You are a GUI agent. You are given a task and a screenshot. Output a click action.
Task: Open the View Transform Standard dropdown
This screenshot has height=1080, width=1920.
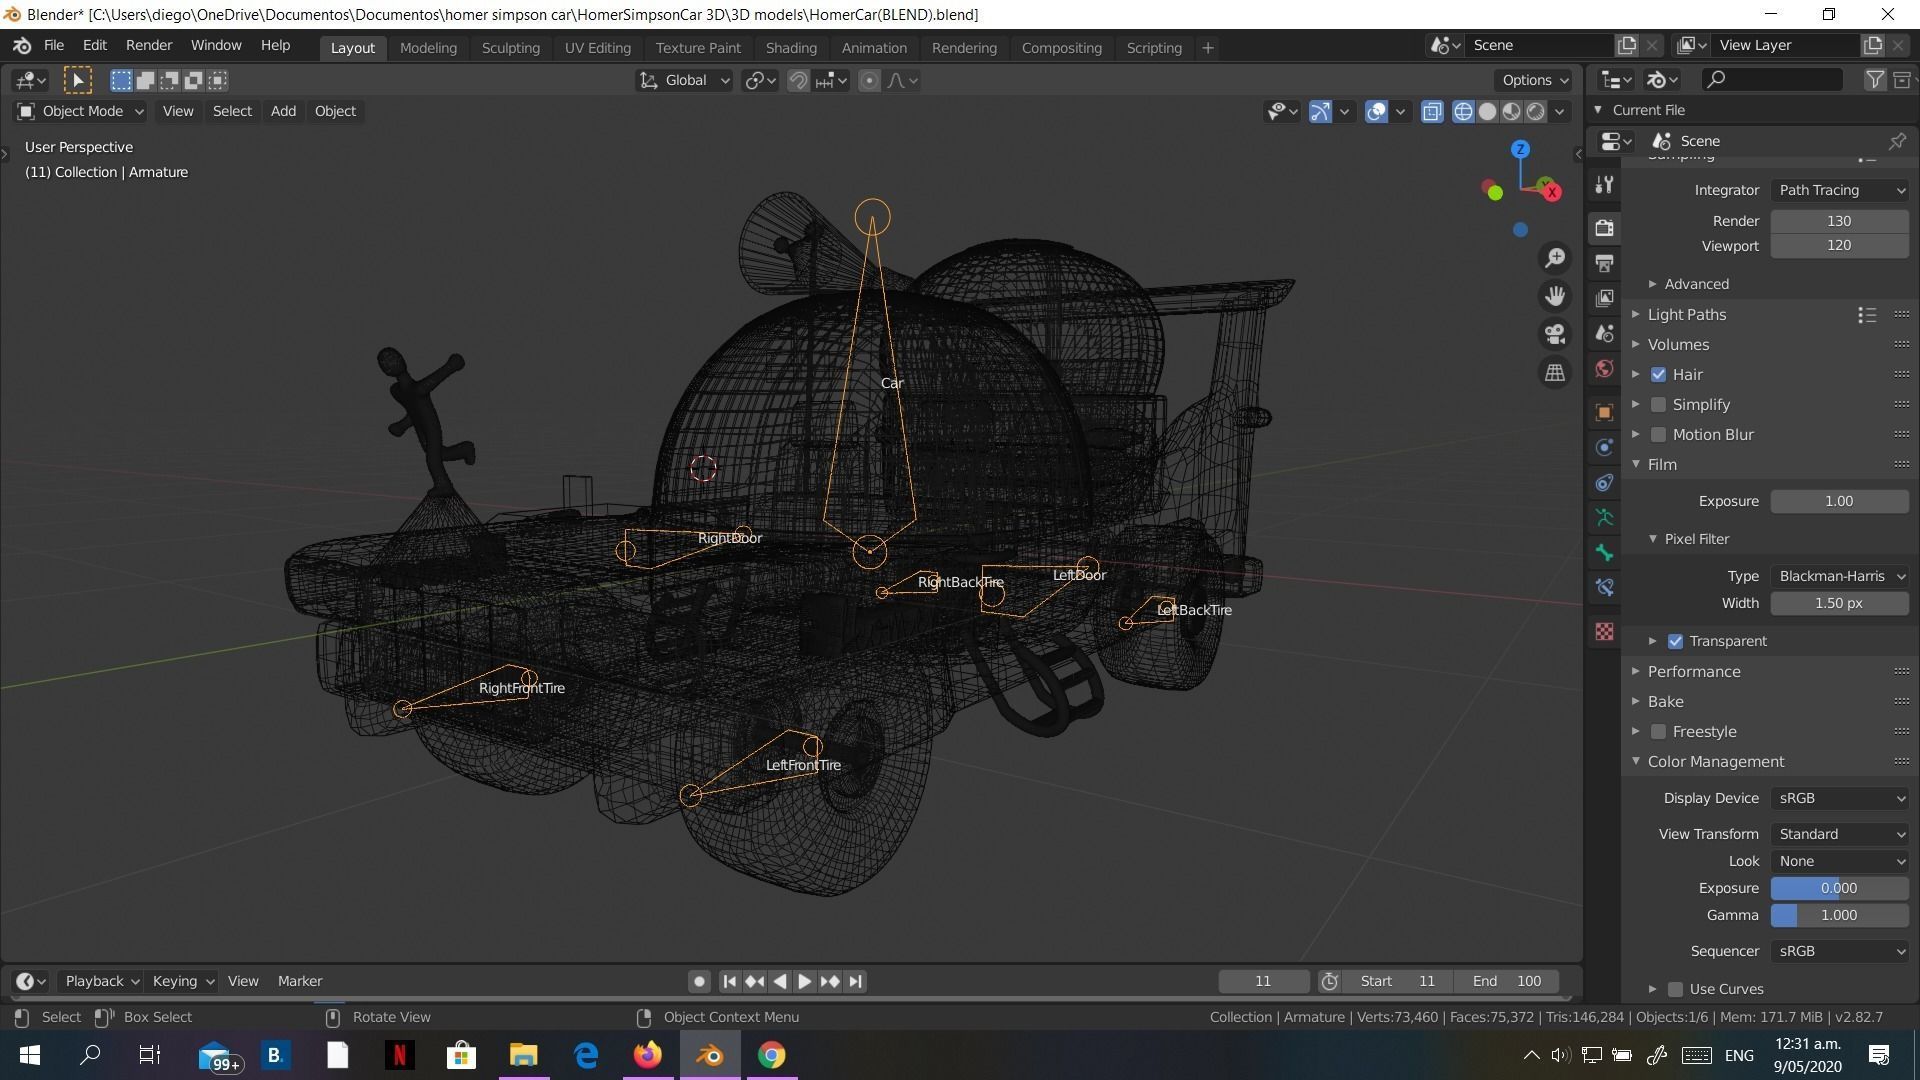coord(1839,834)
